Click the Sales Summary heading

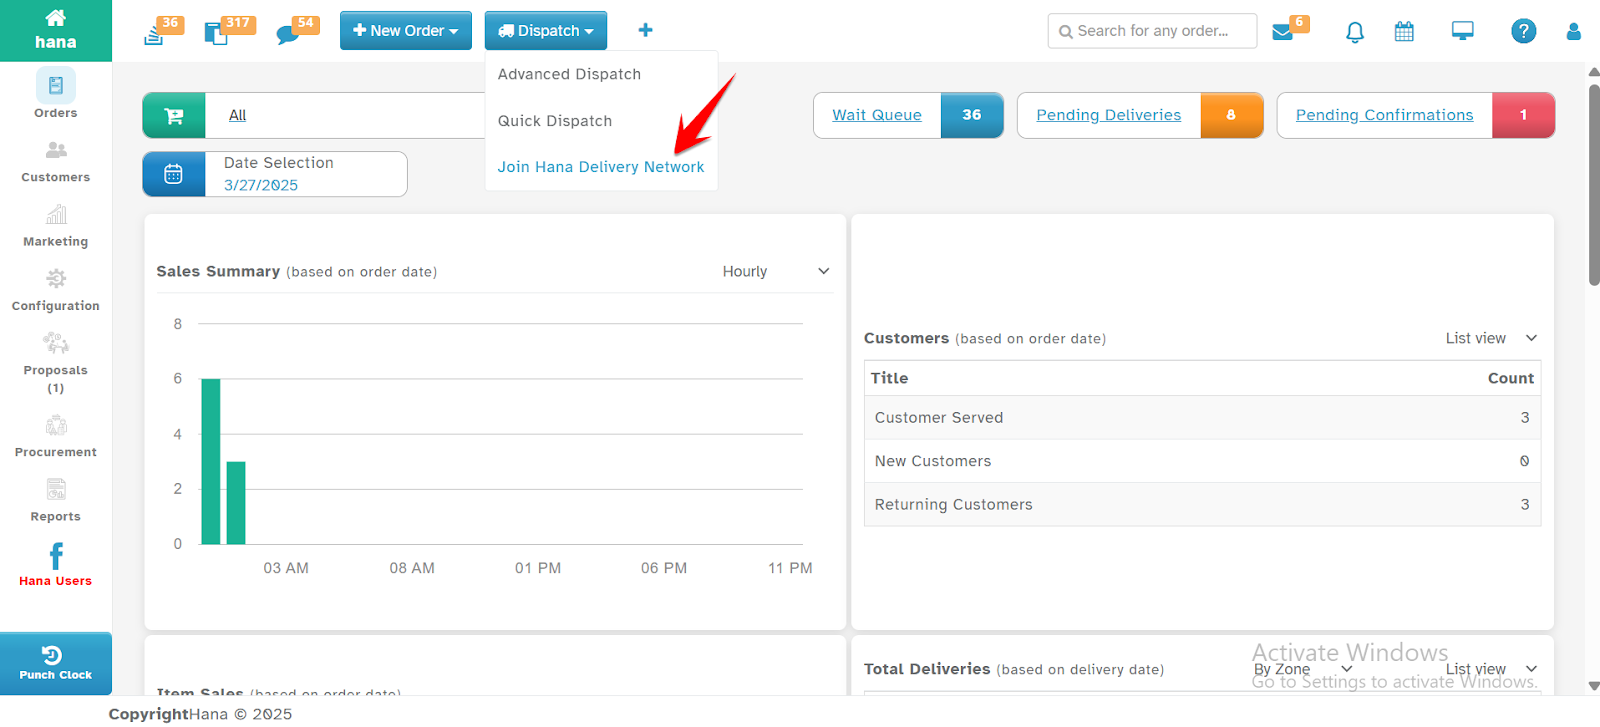point(218,271)
